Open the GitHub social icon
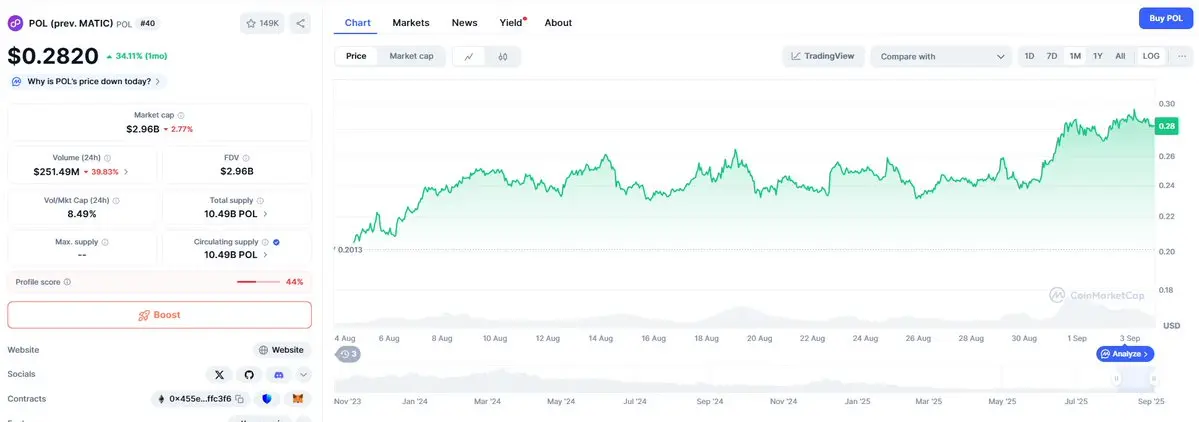 point(249,375)
